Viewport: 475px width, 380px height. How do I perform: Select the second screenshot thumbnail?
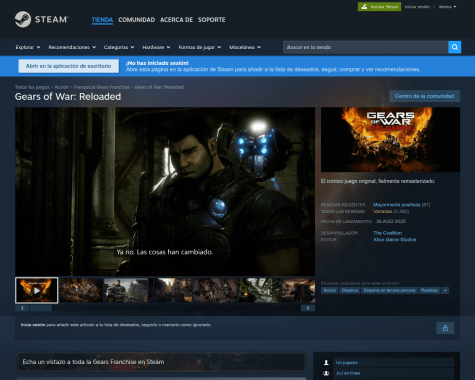pos(81,290)
